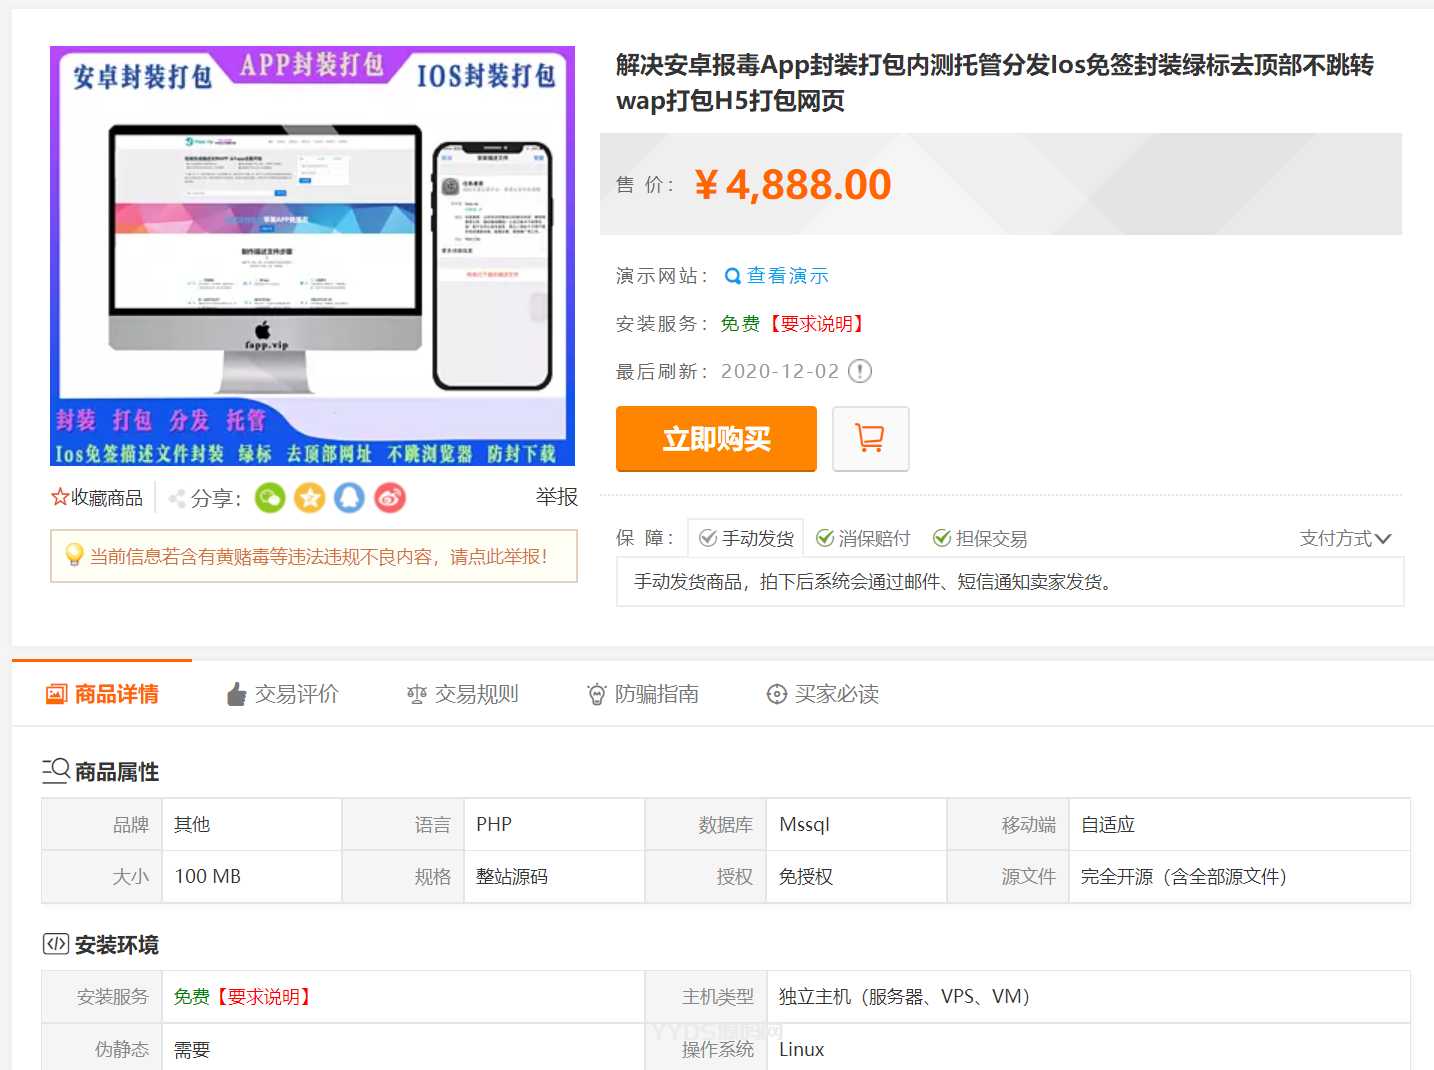Screen dimensions: 1434x1070
Task: Click the product preview image
Action: coord(312,256)
